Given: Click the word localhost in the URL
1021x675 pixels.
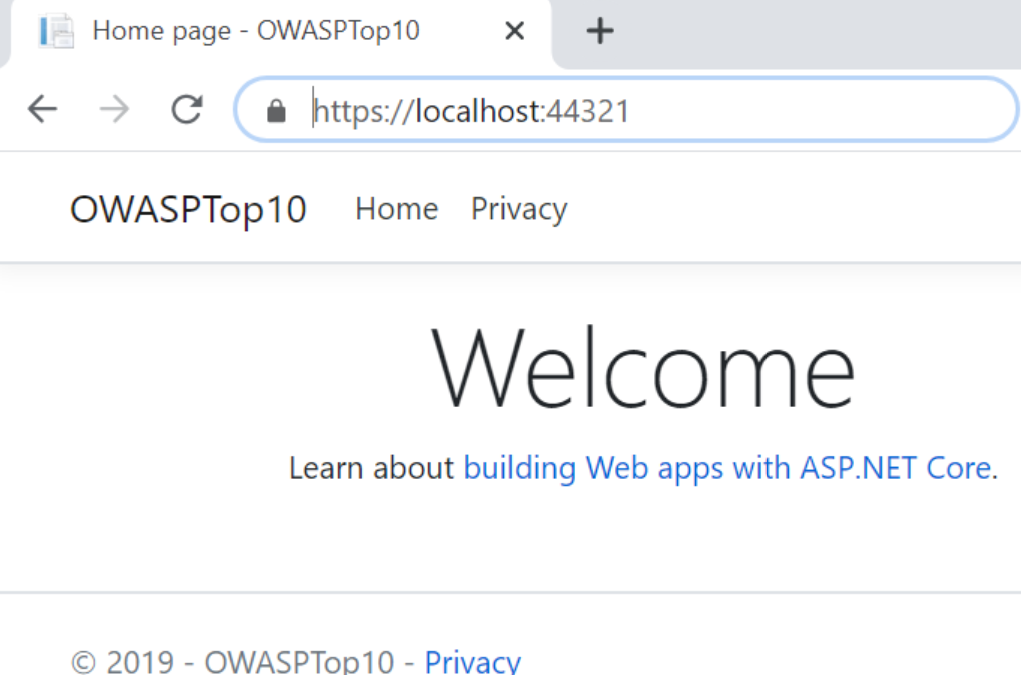Looking at the screenshot, I should (x=476, y=110).
